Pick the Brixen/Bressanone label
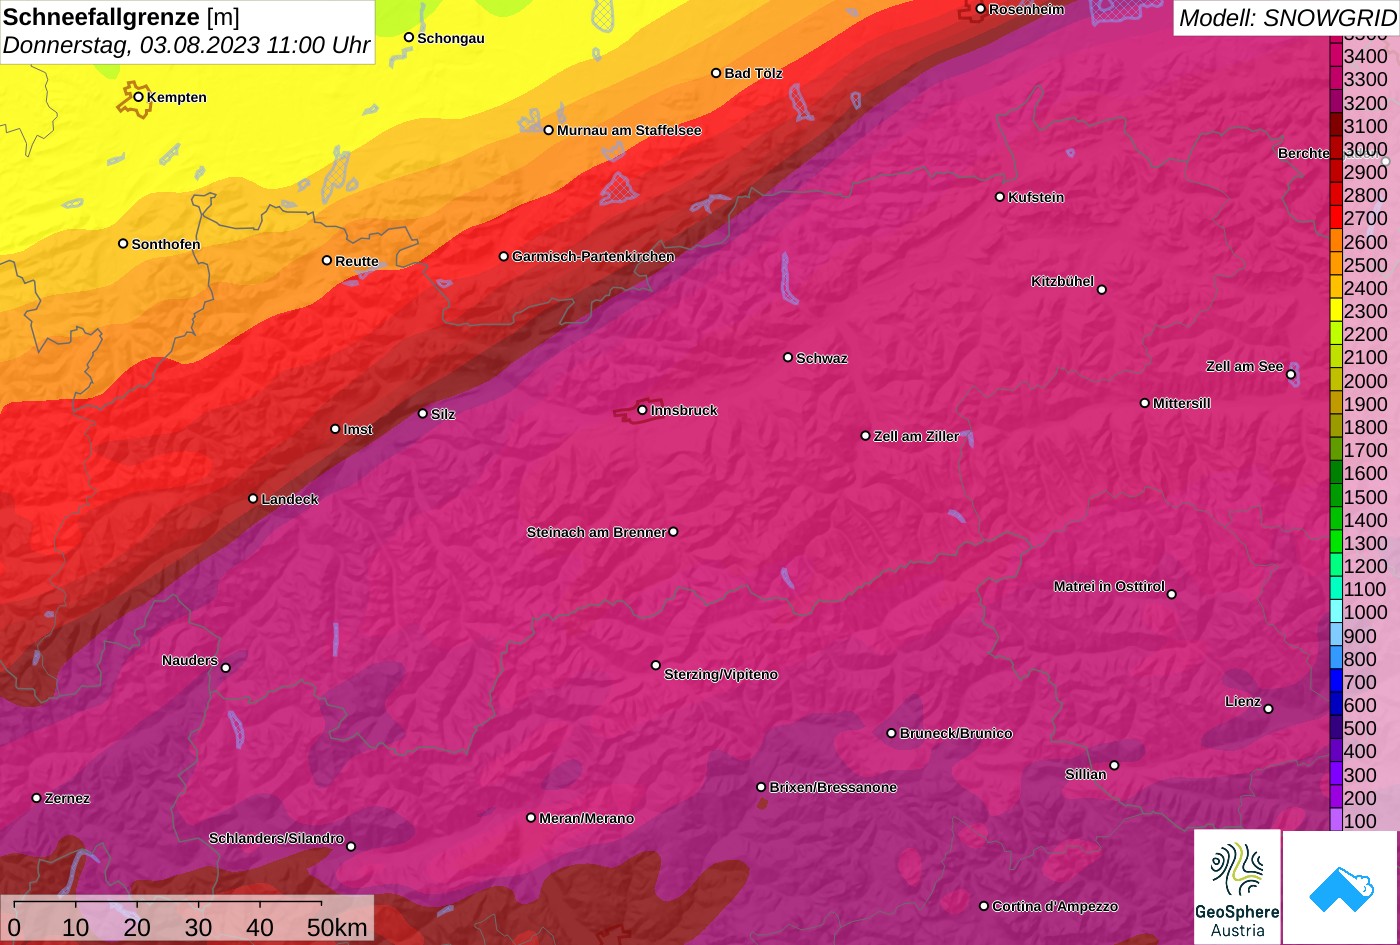 (833, 788)
